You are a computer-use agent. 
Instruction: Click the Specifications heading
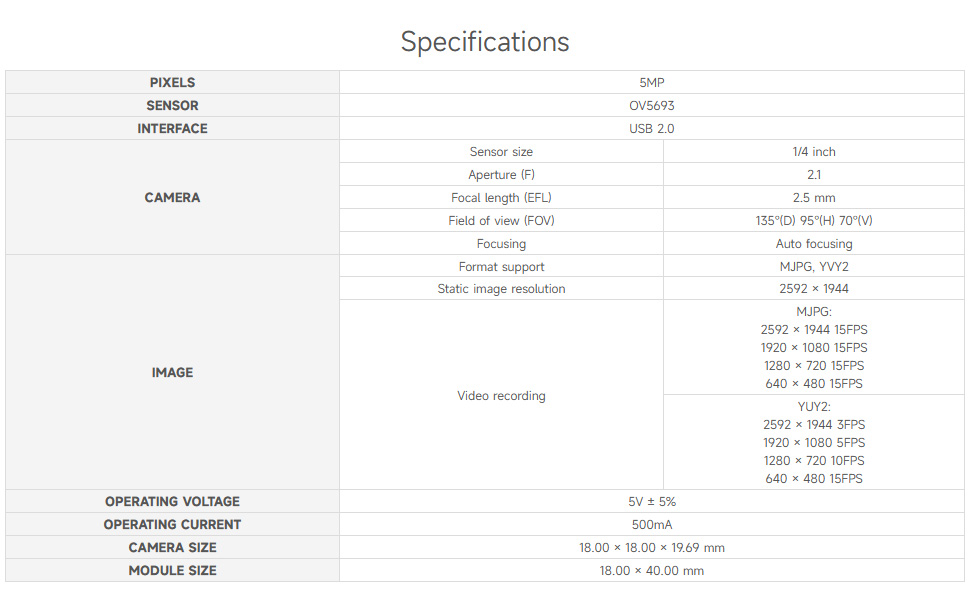click(484, 42)
